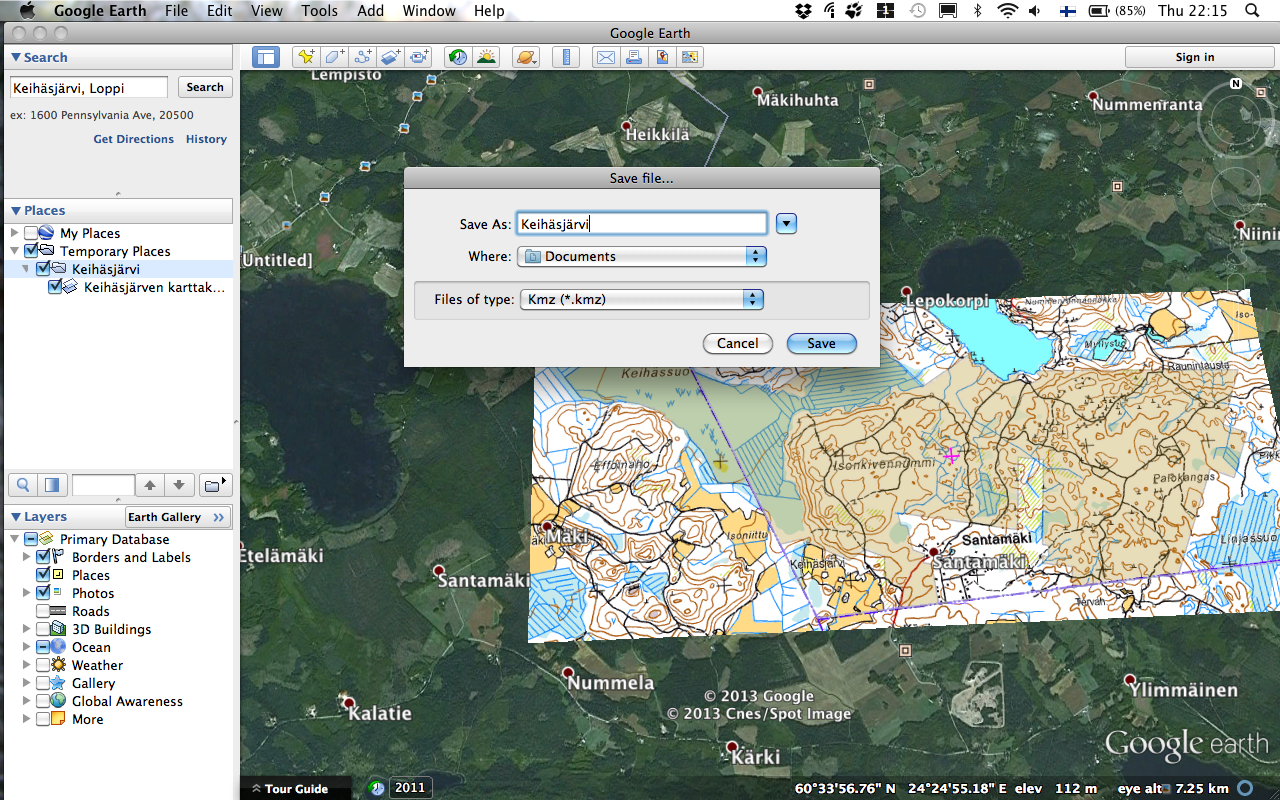Click the Places panel transparency toggle icon
The height and width of the screenshot is (800, 1280).
pyautogui.click(x=52, y=485)
